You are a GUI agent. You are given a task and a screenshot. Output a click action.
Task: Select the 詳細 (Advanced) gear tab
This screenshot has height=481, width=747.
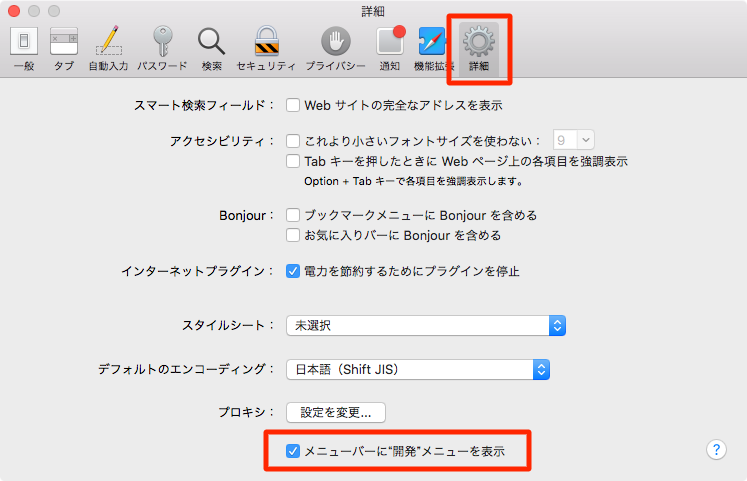point(479,49)
